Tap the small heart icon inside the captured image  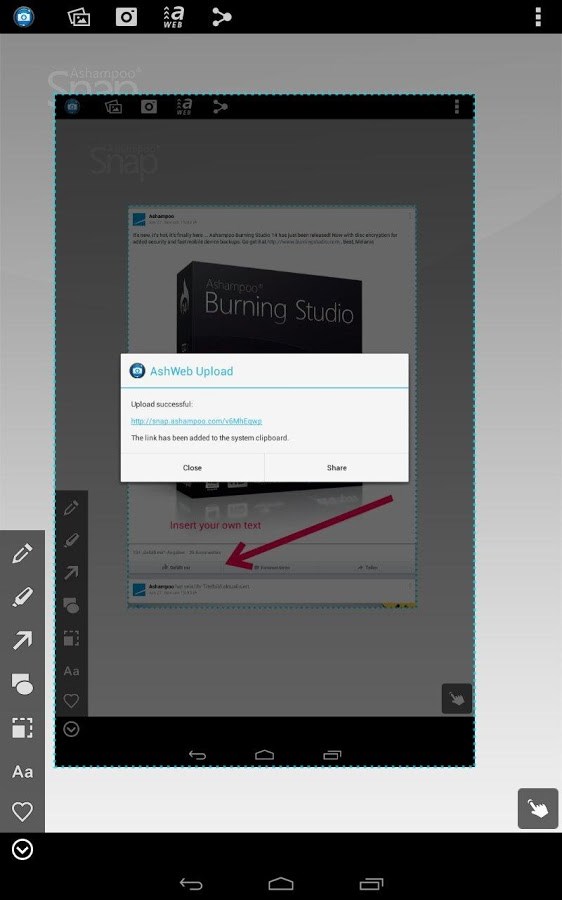71,700
